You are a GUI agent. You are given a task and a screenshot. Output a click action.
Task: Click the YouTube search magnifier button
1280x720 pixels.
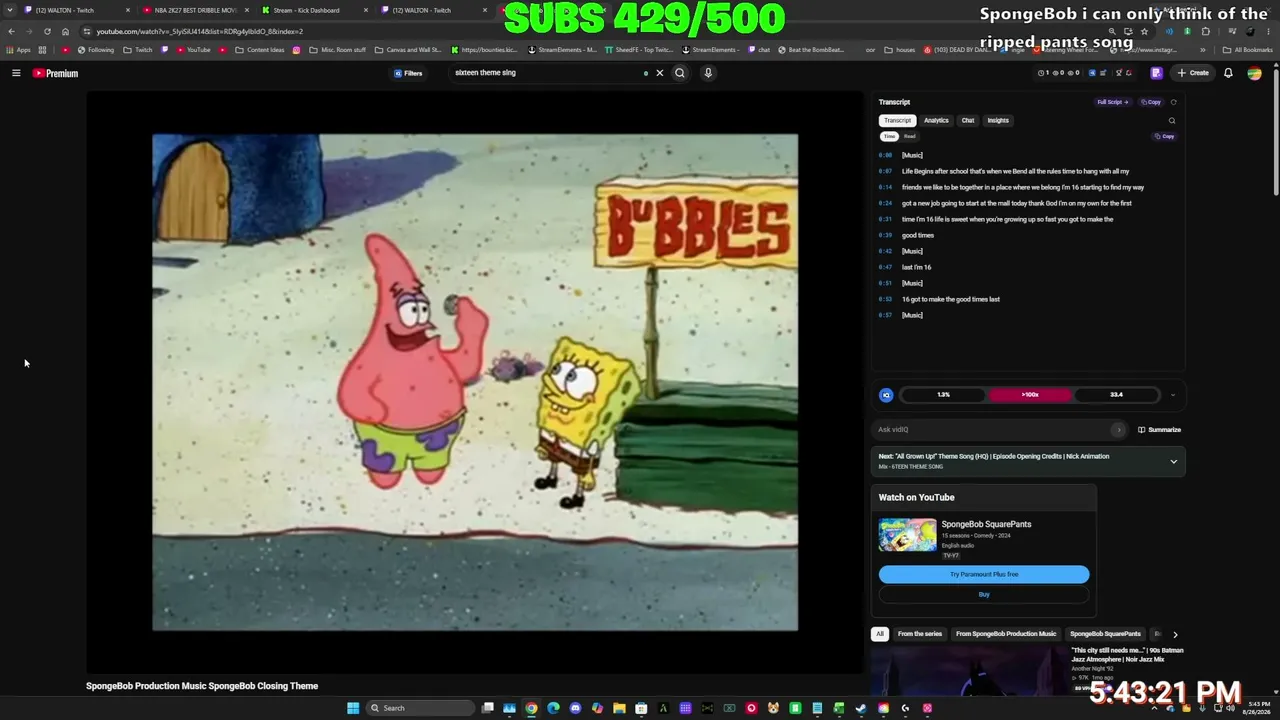pos(680,73)
